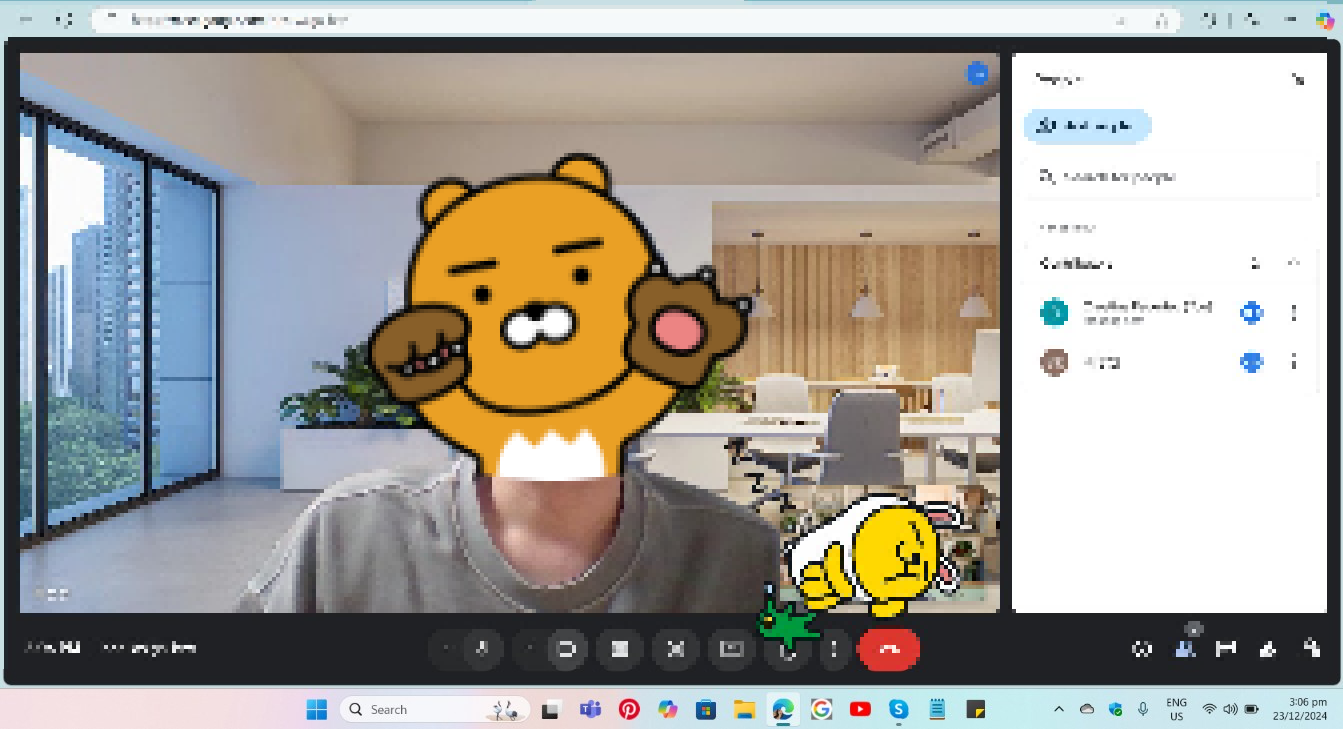Image resolution: width=1343 pixels, height=729 pixels.
Task: Mute the microphone in the call bar
Action: coord(482,649)
